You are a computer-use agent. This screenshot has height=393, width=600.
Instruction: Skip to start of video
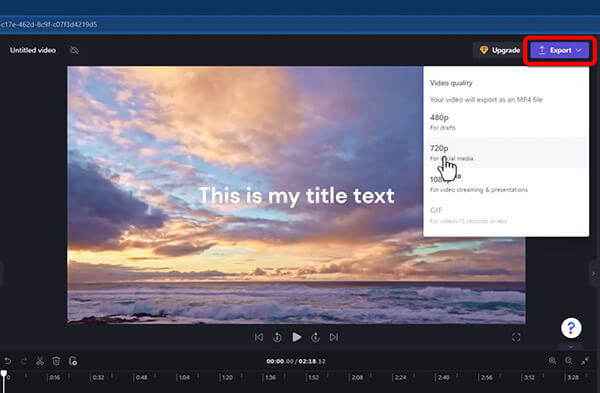point(259,337)
